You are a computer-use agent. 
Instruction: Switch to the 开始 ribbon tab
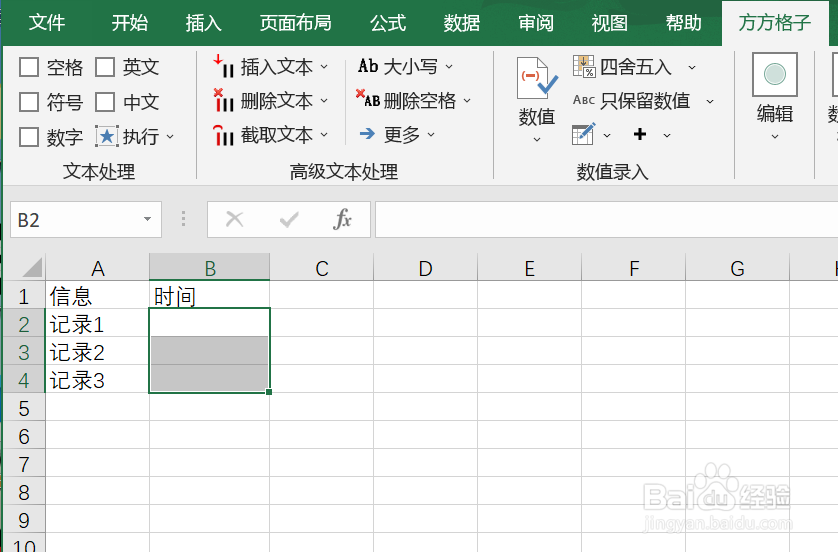pyautogui.click(x=129, y=23)
